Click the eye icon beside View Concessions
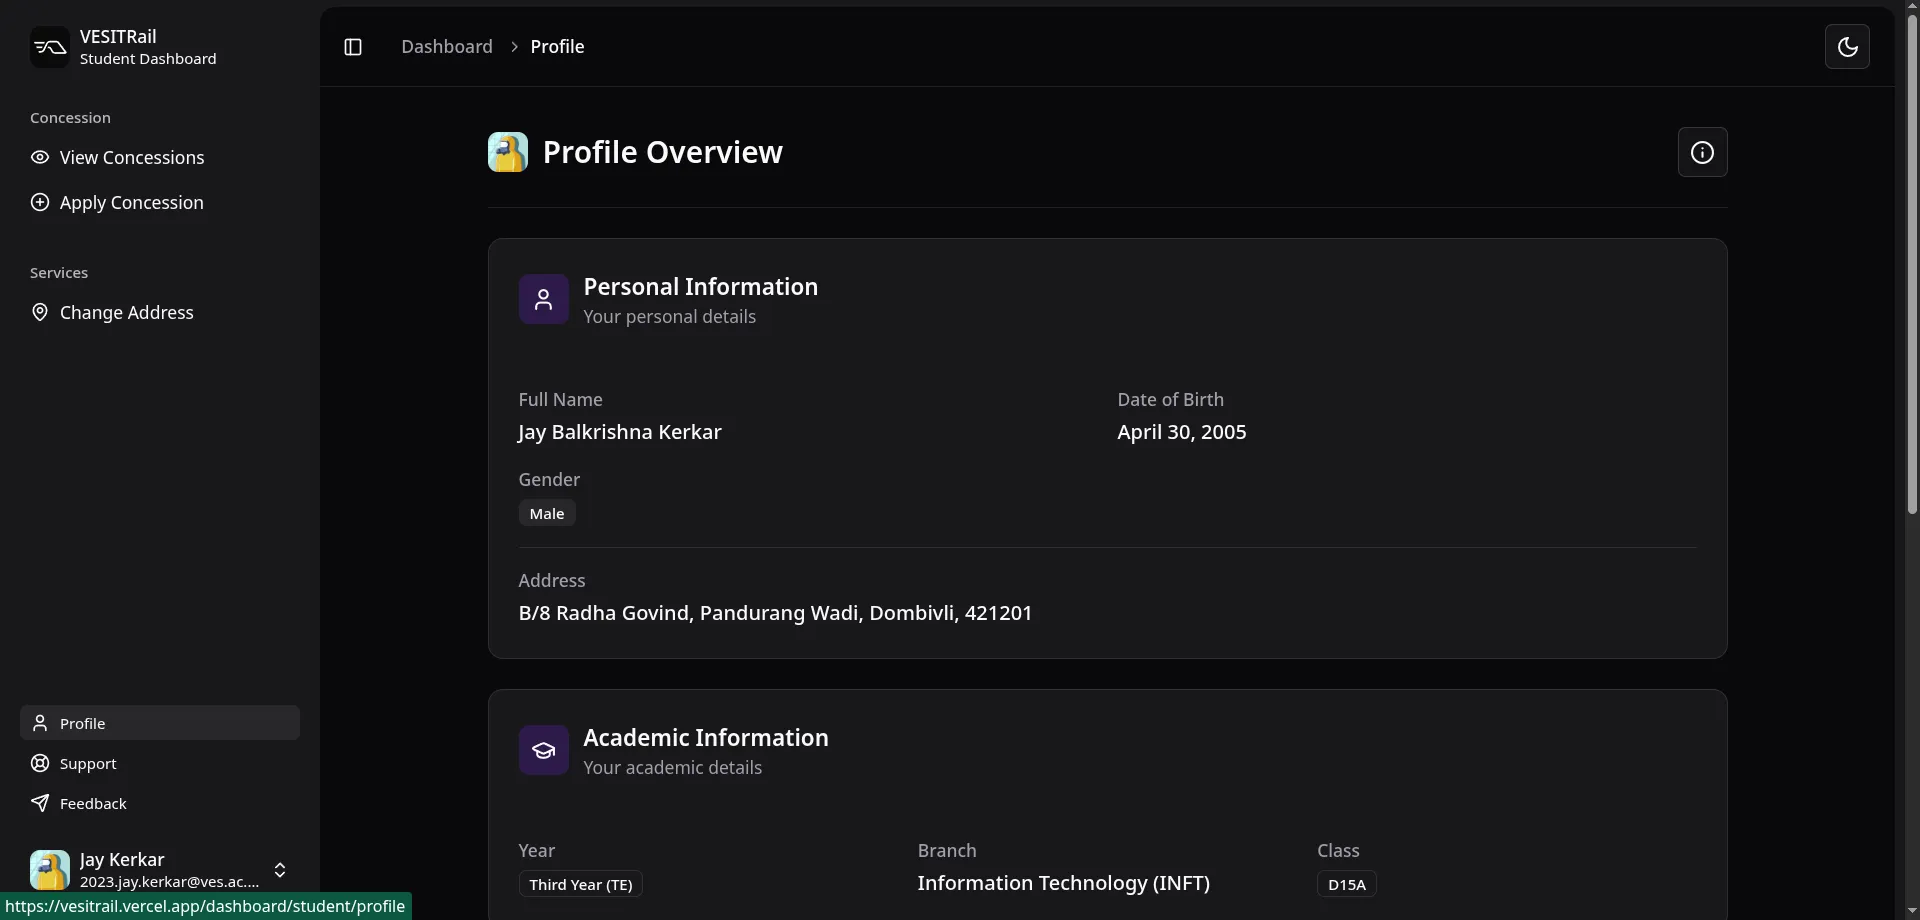This screenshot has width=1920, height=920. pos(40,157)
